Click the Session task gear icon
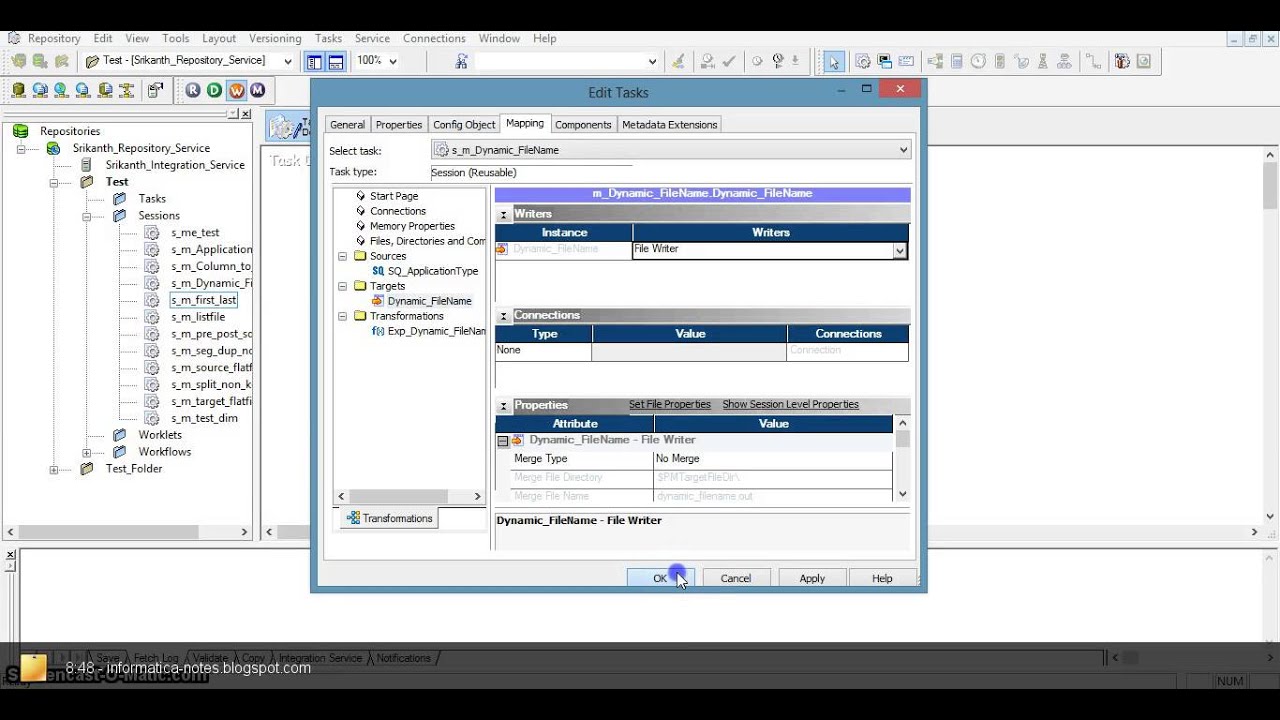 click(862, 61)
